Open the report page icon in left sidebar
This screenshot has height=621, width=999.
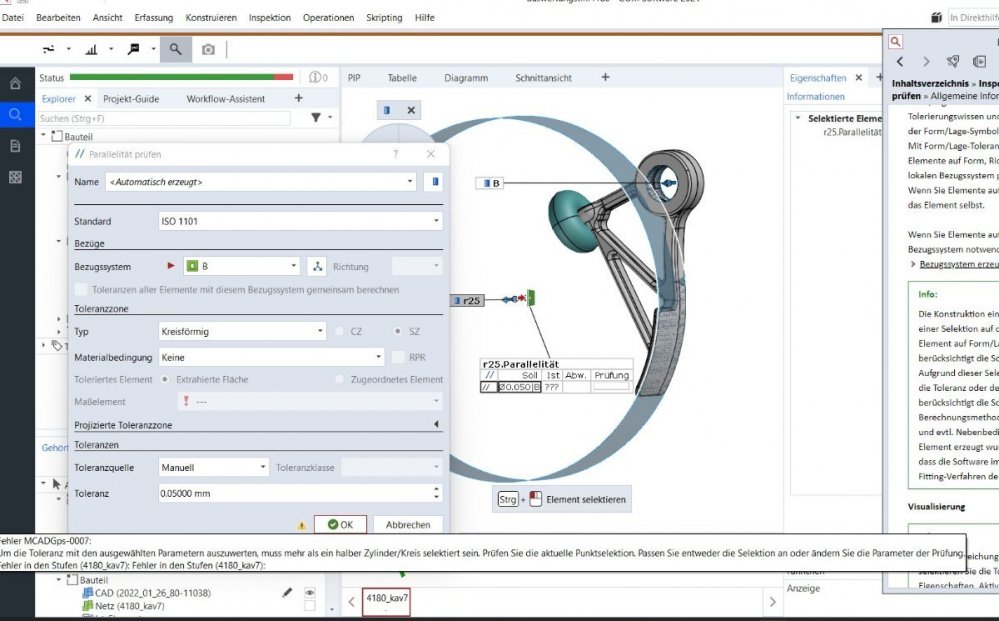[x=15, y=146]
